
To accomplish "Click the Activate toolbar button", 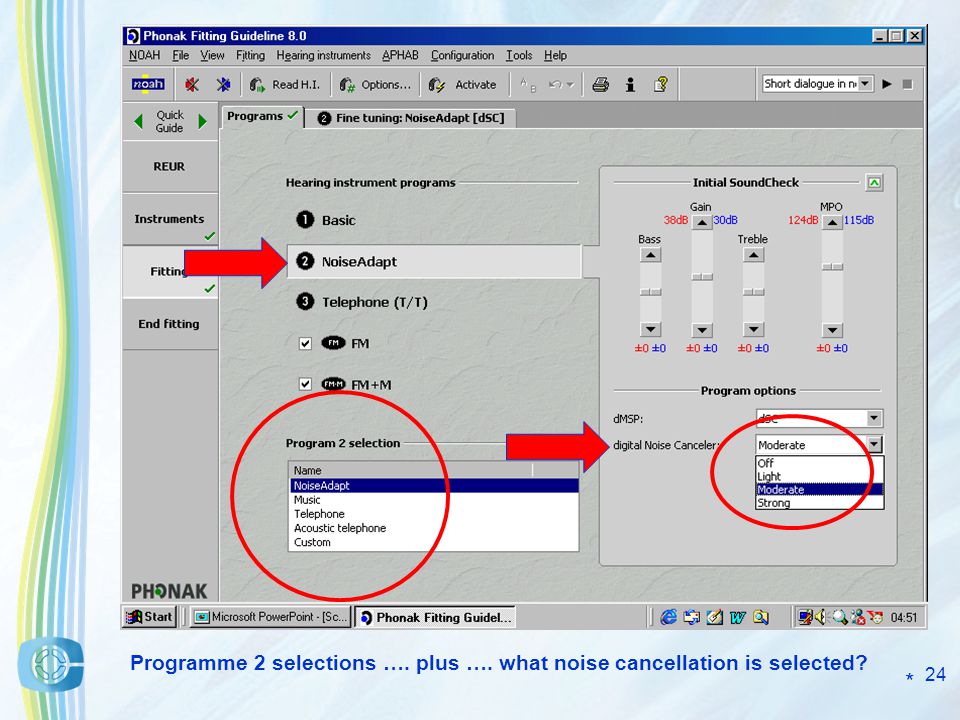I will tap(462, 84).
